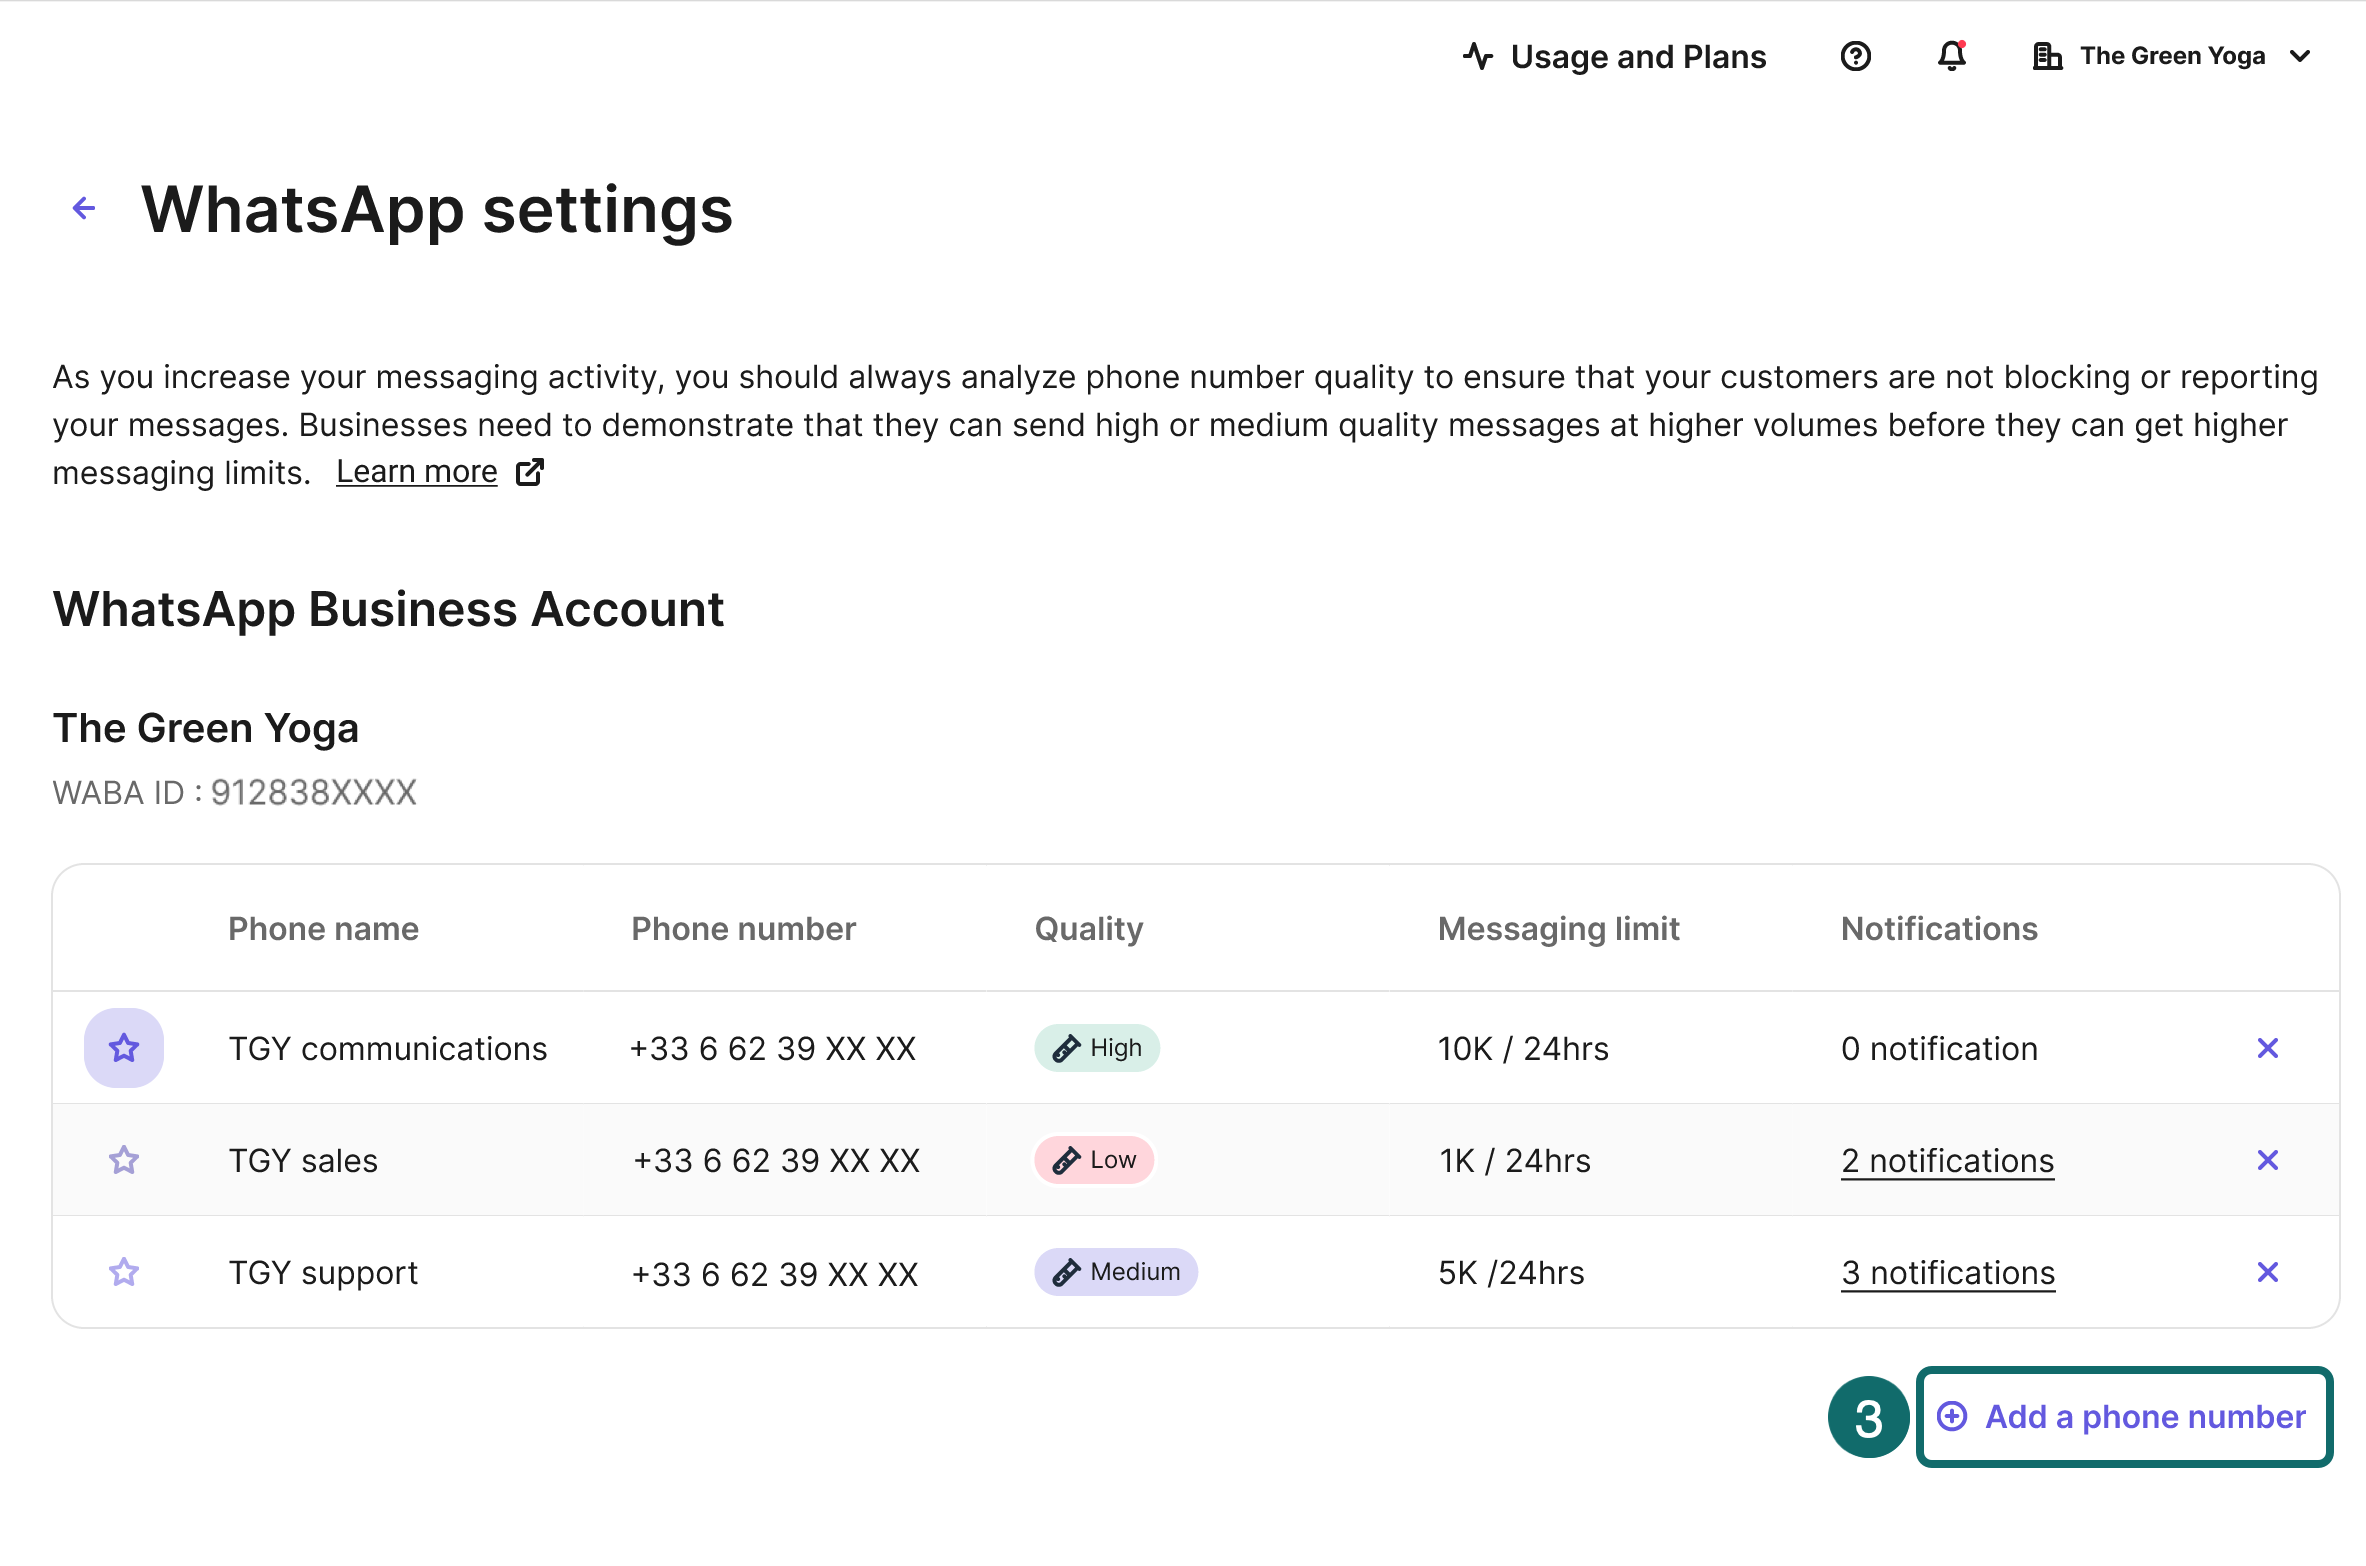The image size is (2366, 1566).
Task: Click the Notifications column header
Action: pos(1939,929)
